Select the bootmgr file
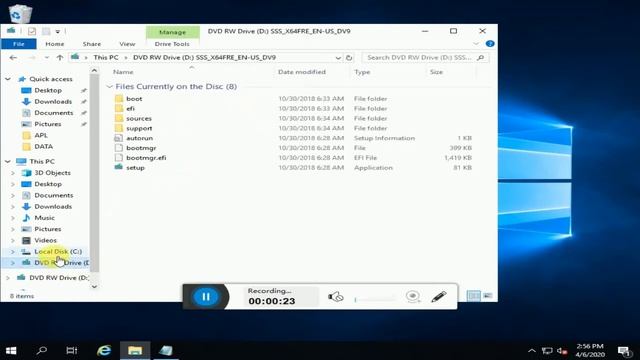640x360 pixels. [141, 148]
